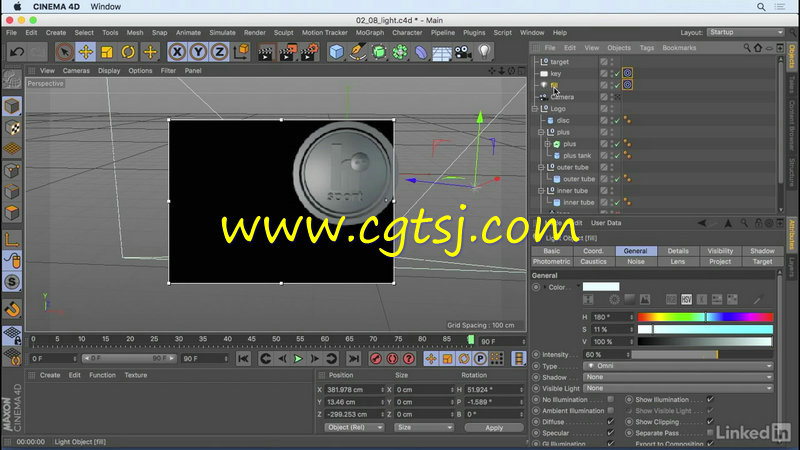
Task: Open the array modeling objects icon
Action: (401, 52)
